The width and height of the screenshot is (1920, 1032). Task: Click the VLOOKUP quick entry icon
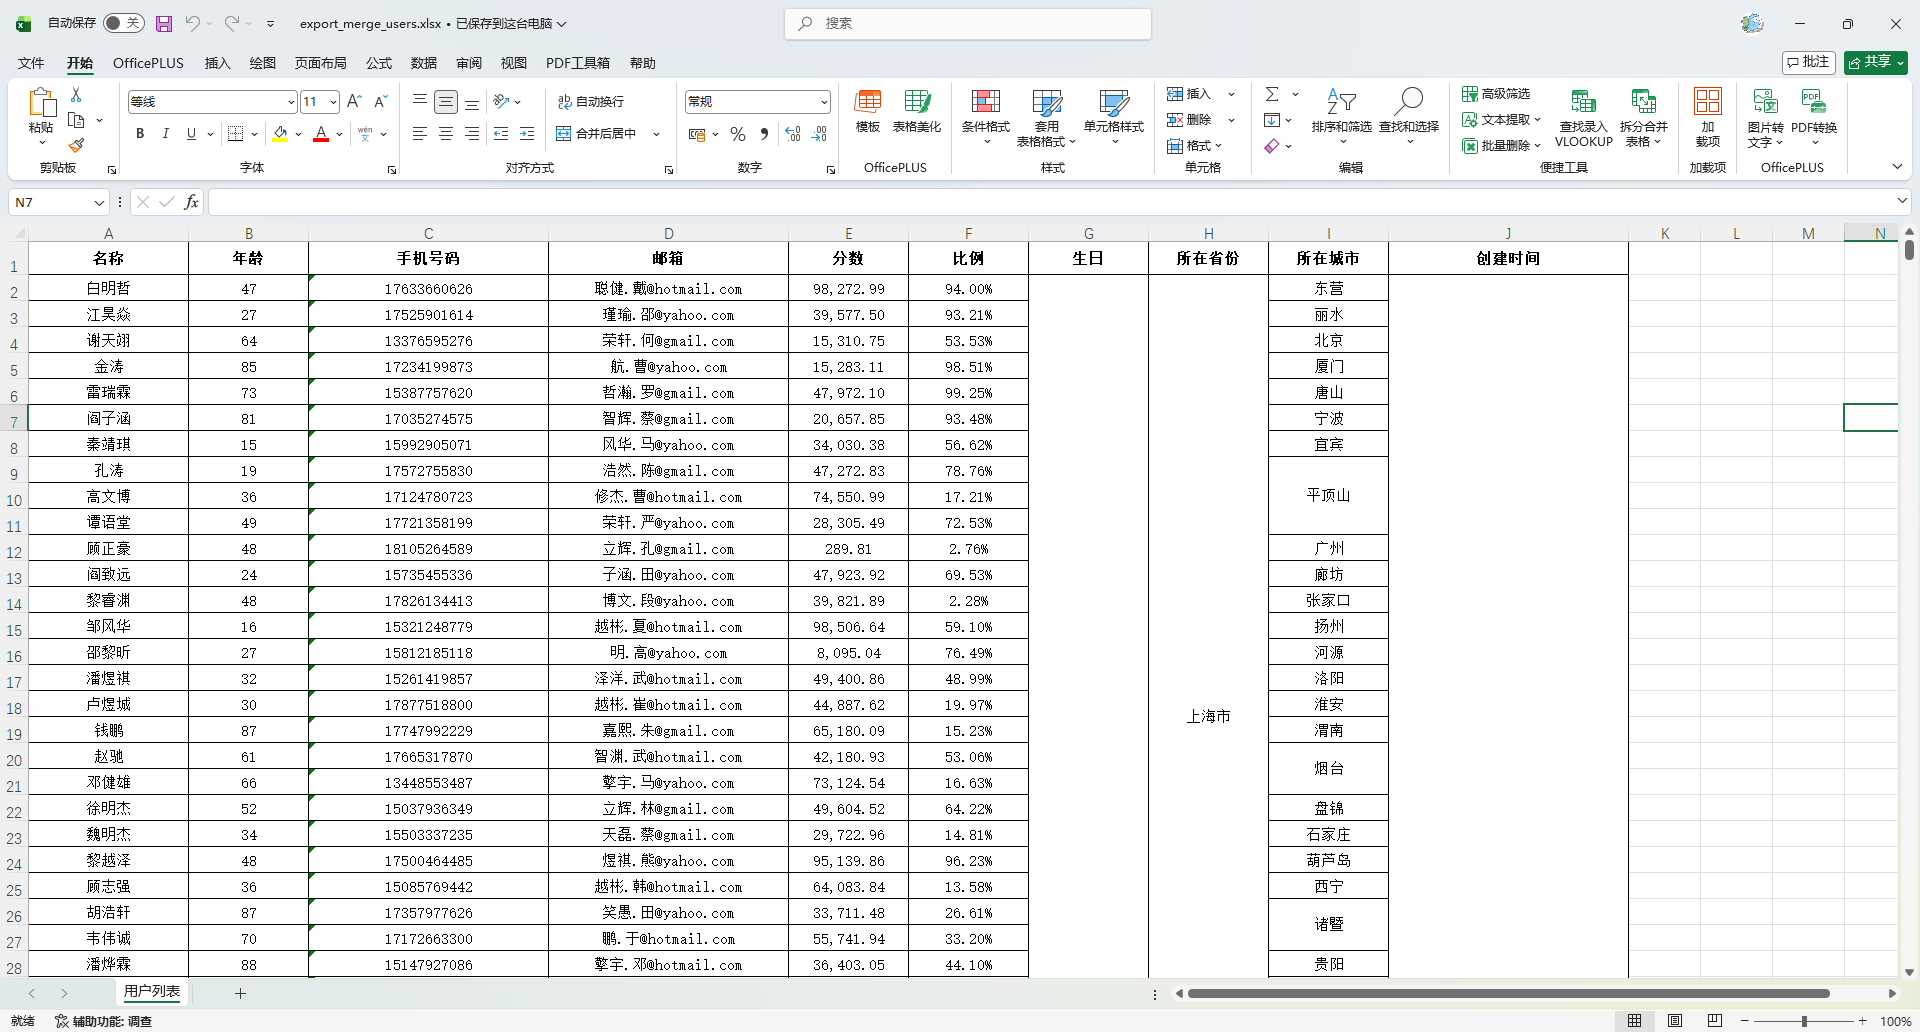point(1583,101)
